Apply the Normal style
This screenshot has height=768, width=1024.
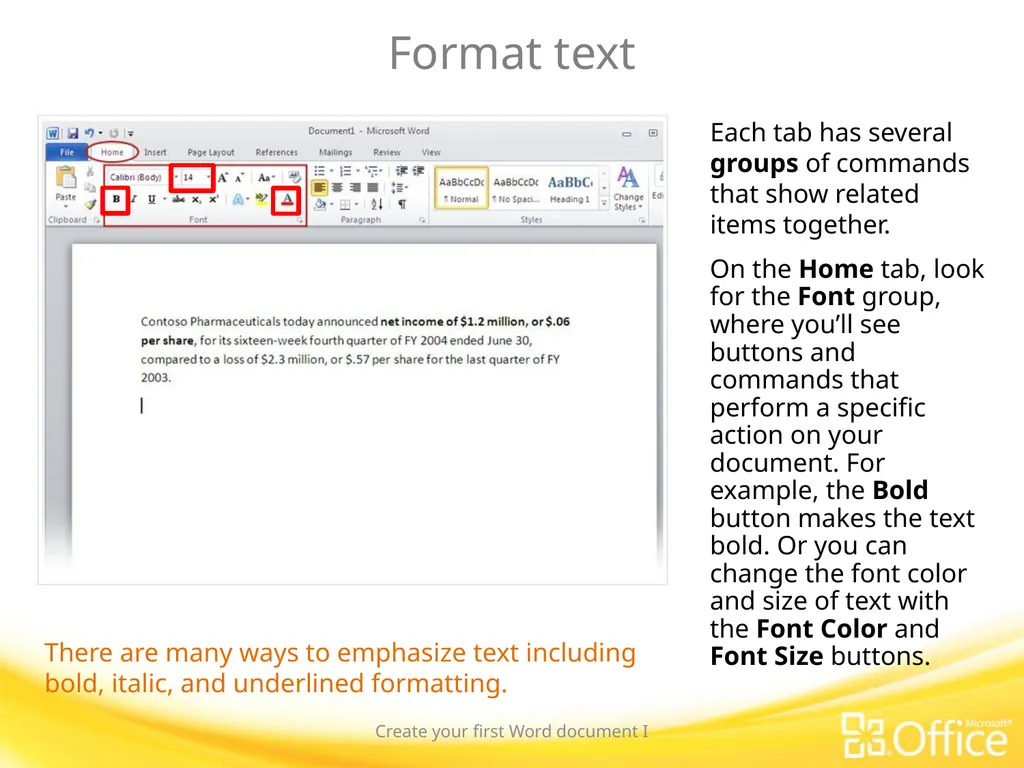(461, 189)
